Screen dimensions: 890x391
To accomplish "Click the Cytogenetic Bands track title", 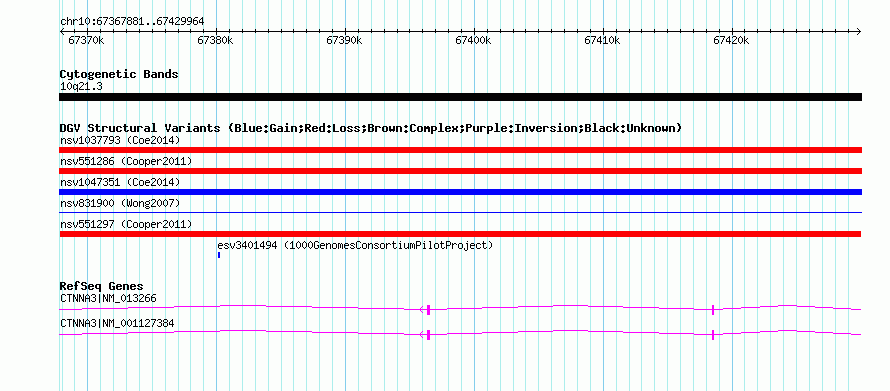I will [119, 74].
